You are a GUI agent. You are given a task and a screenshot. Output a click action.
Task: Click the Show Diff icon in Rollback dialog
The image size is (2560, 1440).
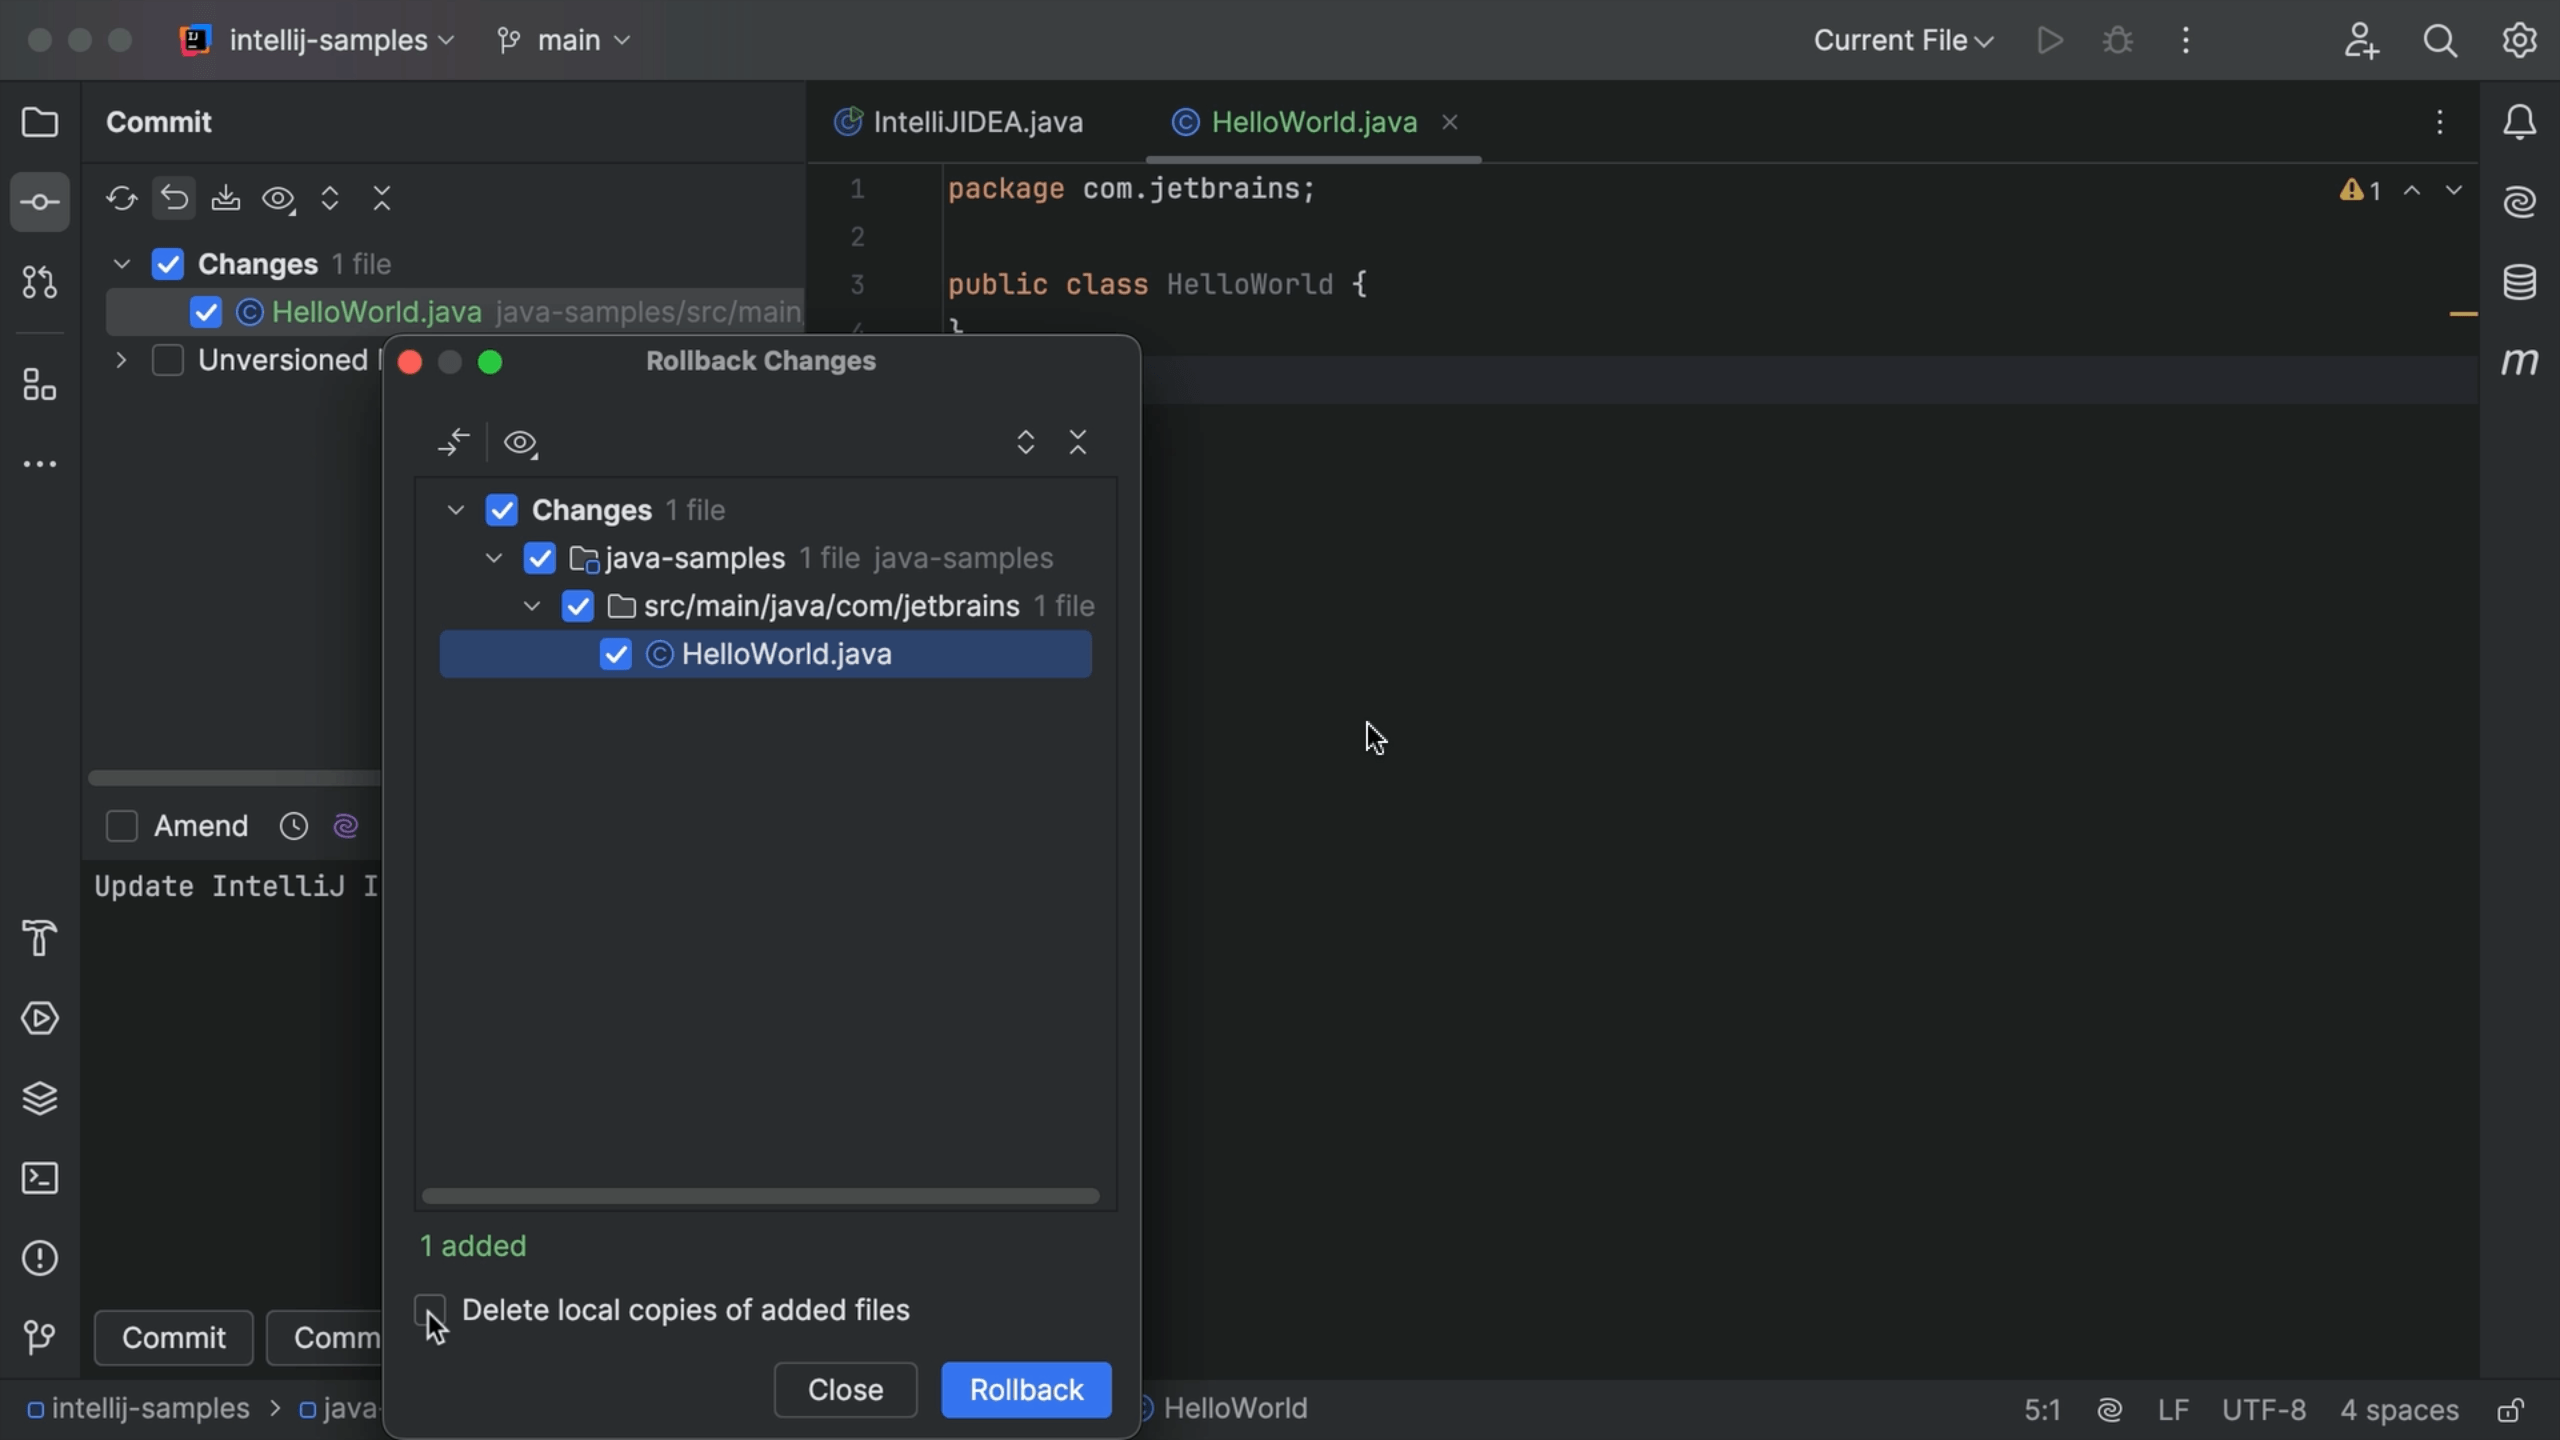tap(453, 443)
